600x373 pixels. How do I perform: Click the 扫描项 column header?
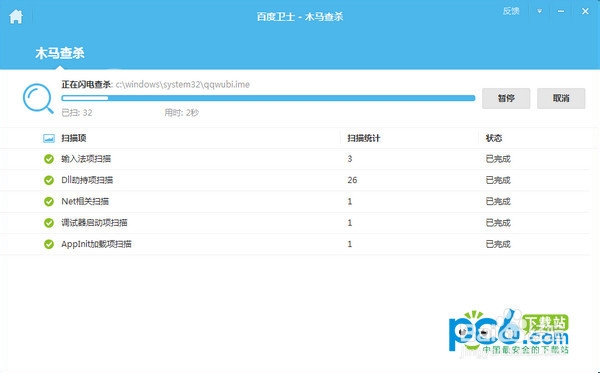(x=73, y=138)
